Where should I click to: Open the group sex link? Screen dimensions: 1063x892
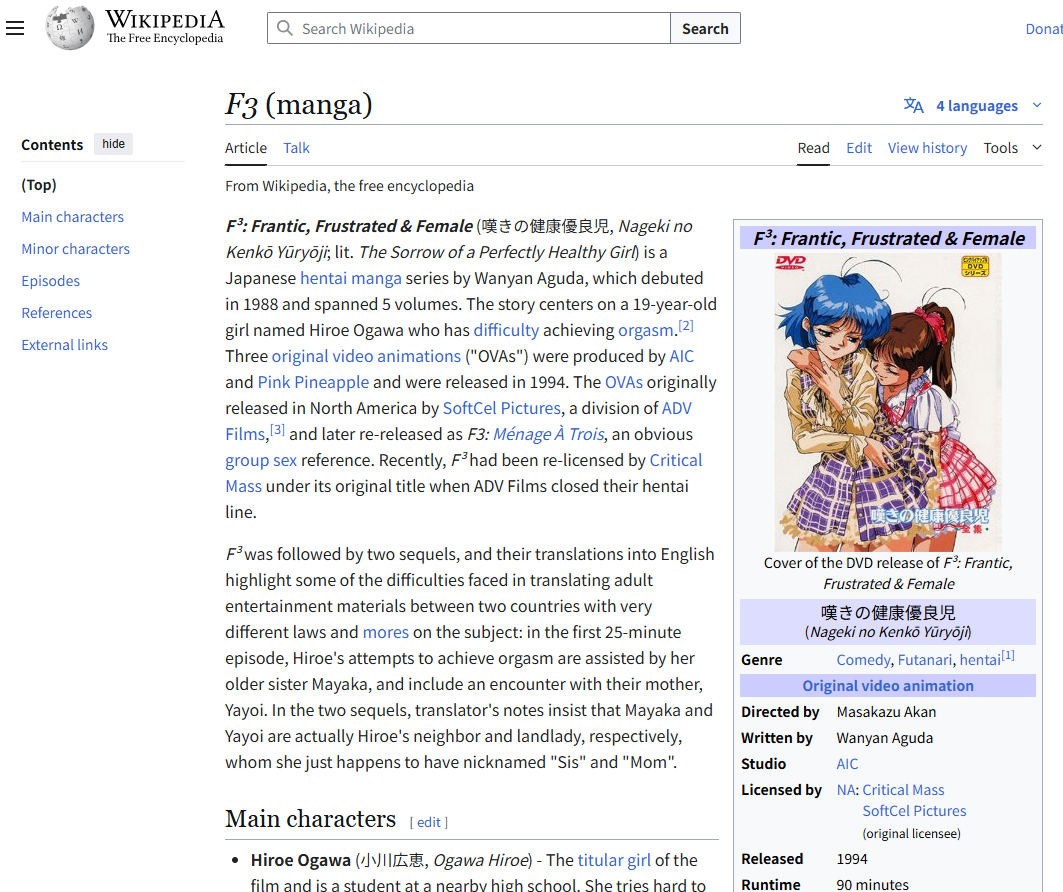tap(261, 460)
